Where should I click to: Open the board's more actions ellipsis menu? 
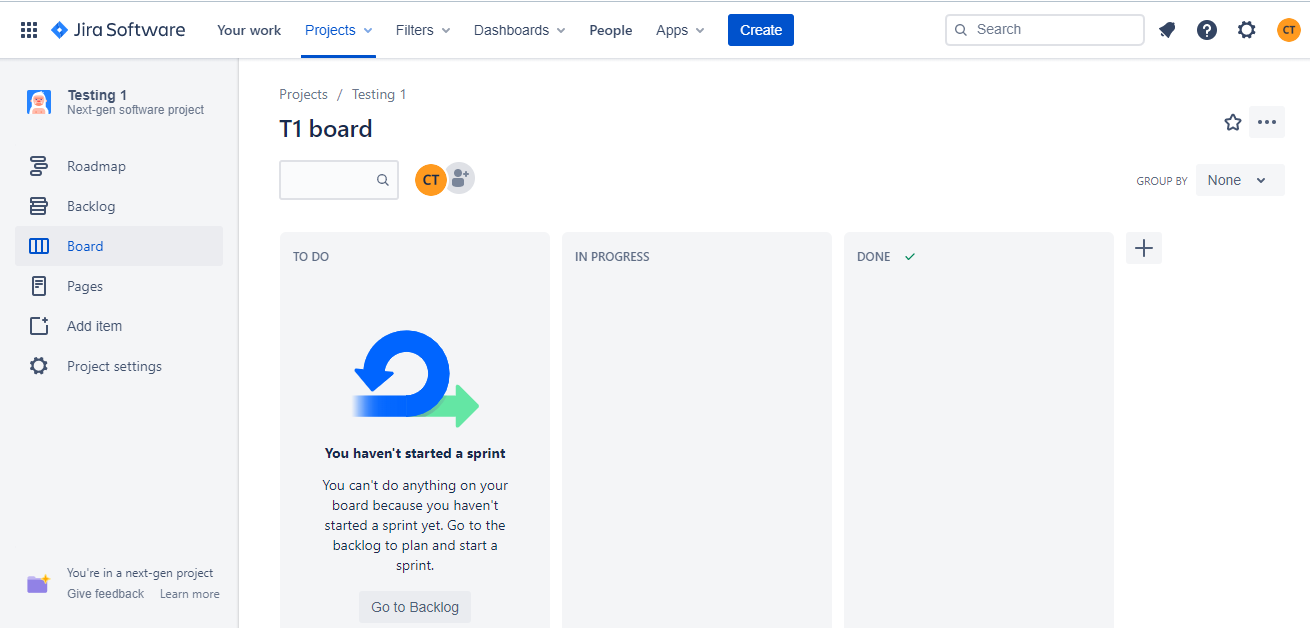(x=1267, y=122)
